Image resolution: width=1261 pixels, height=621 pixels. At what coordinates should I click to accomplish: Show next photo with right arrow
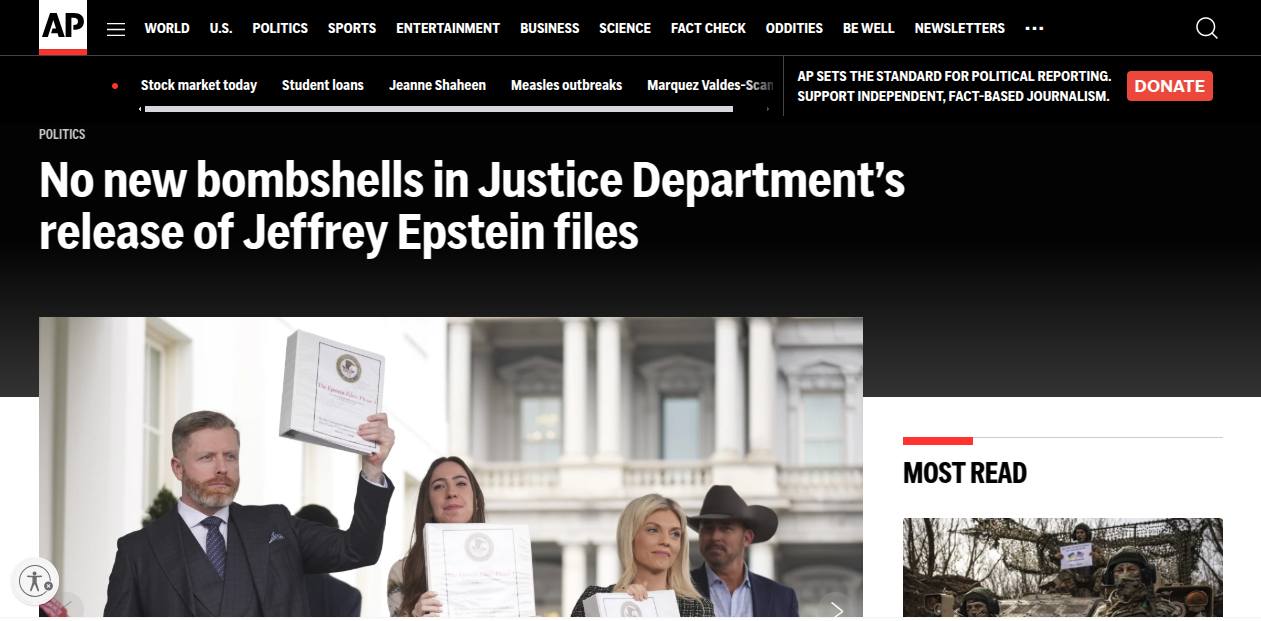(837, 609)
